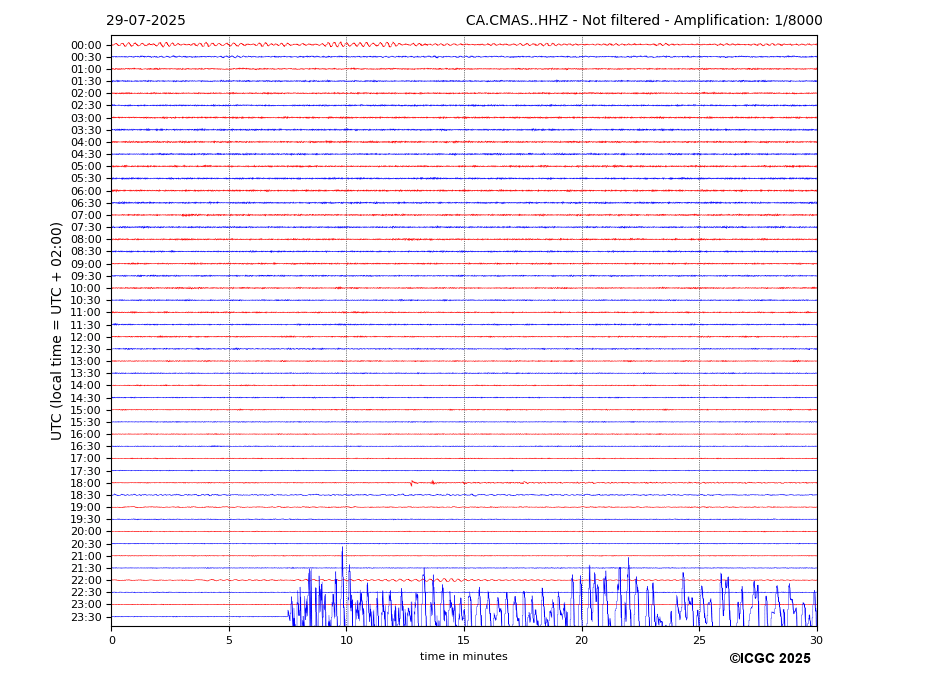Click the 17:30 time row label
This screenshot has height=696, width=927.
click(x=86, y=471)
